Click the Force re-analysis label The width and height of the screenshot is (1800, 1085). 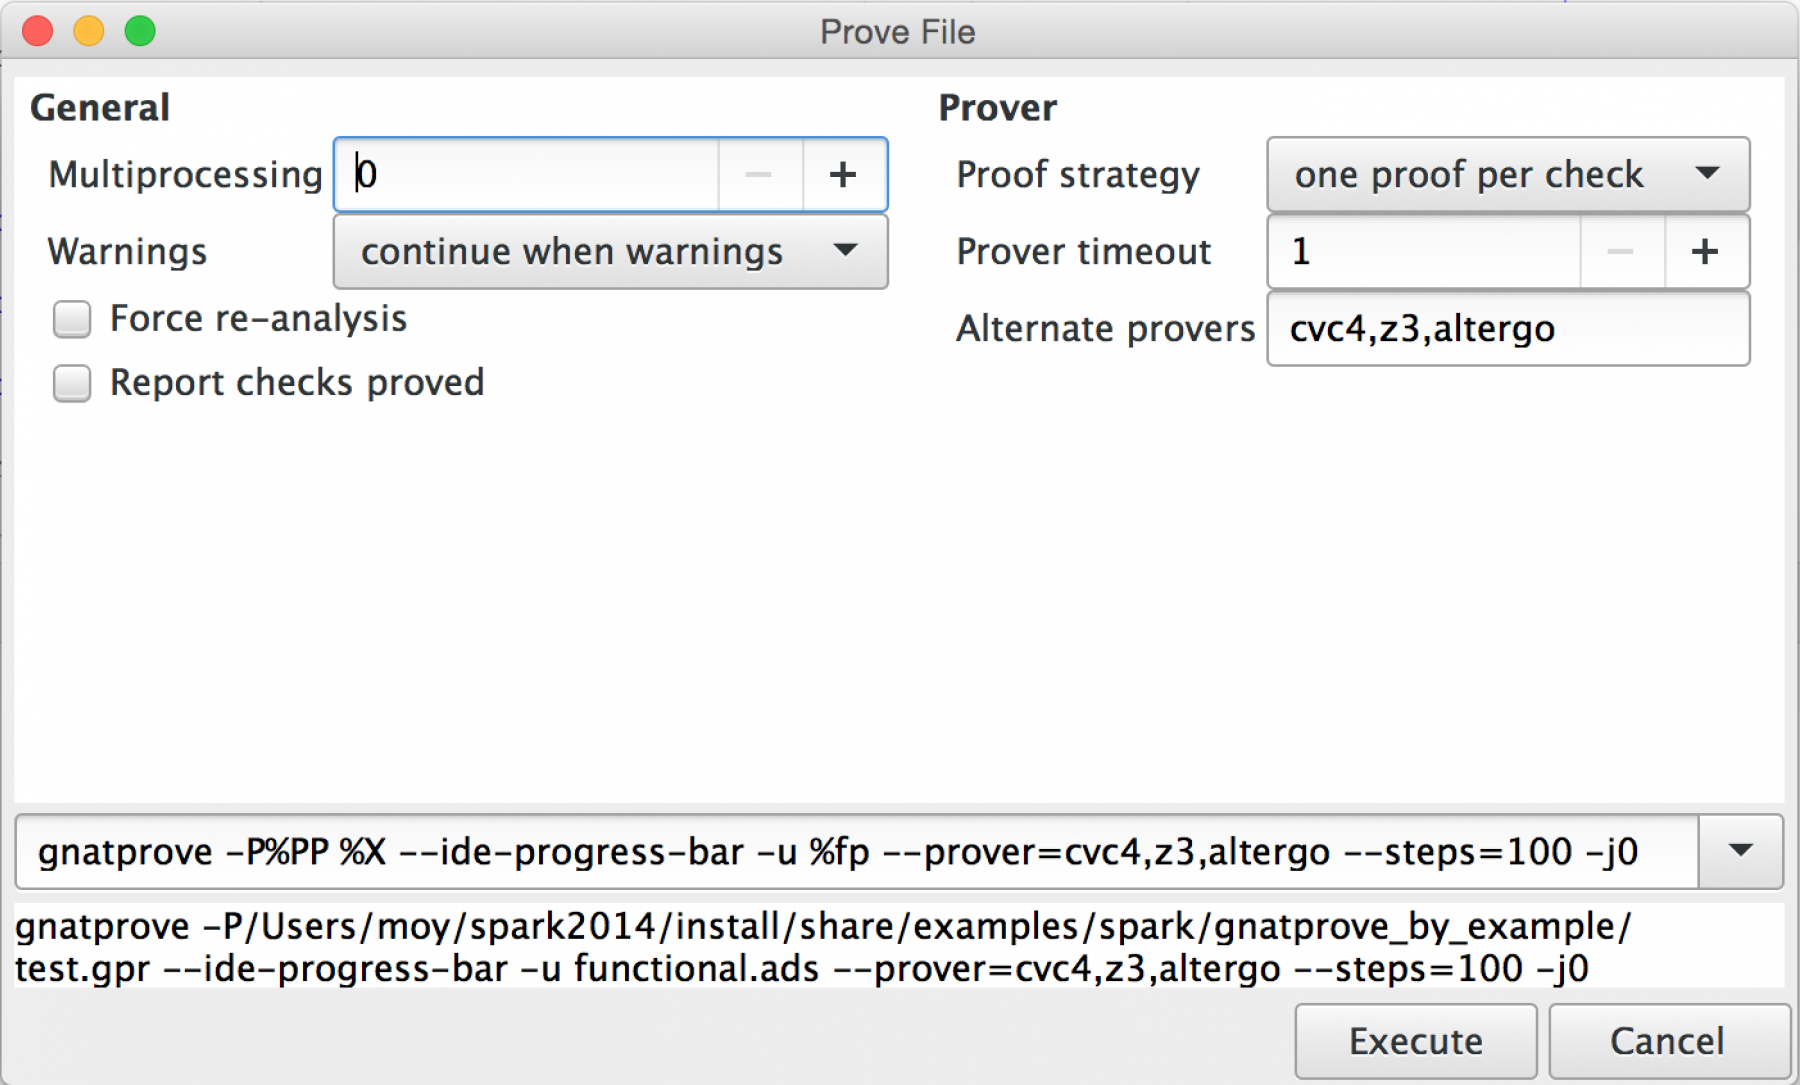[x=258, y=318]
